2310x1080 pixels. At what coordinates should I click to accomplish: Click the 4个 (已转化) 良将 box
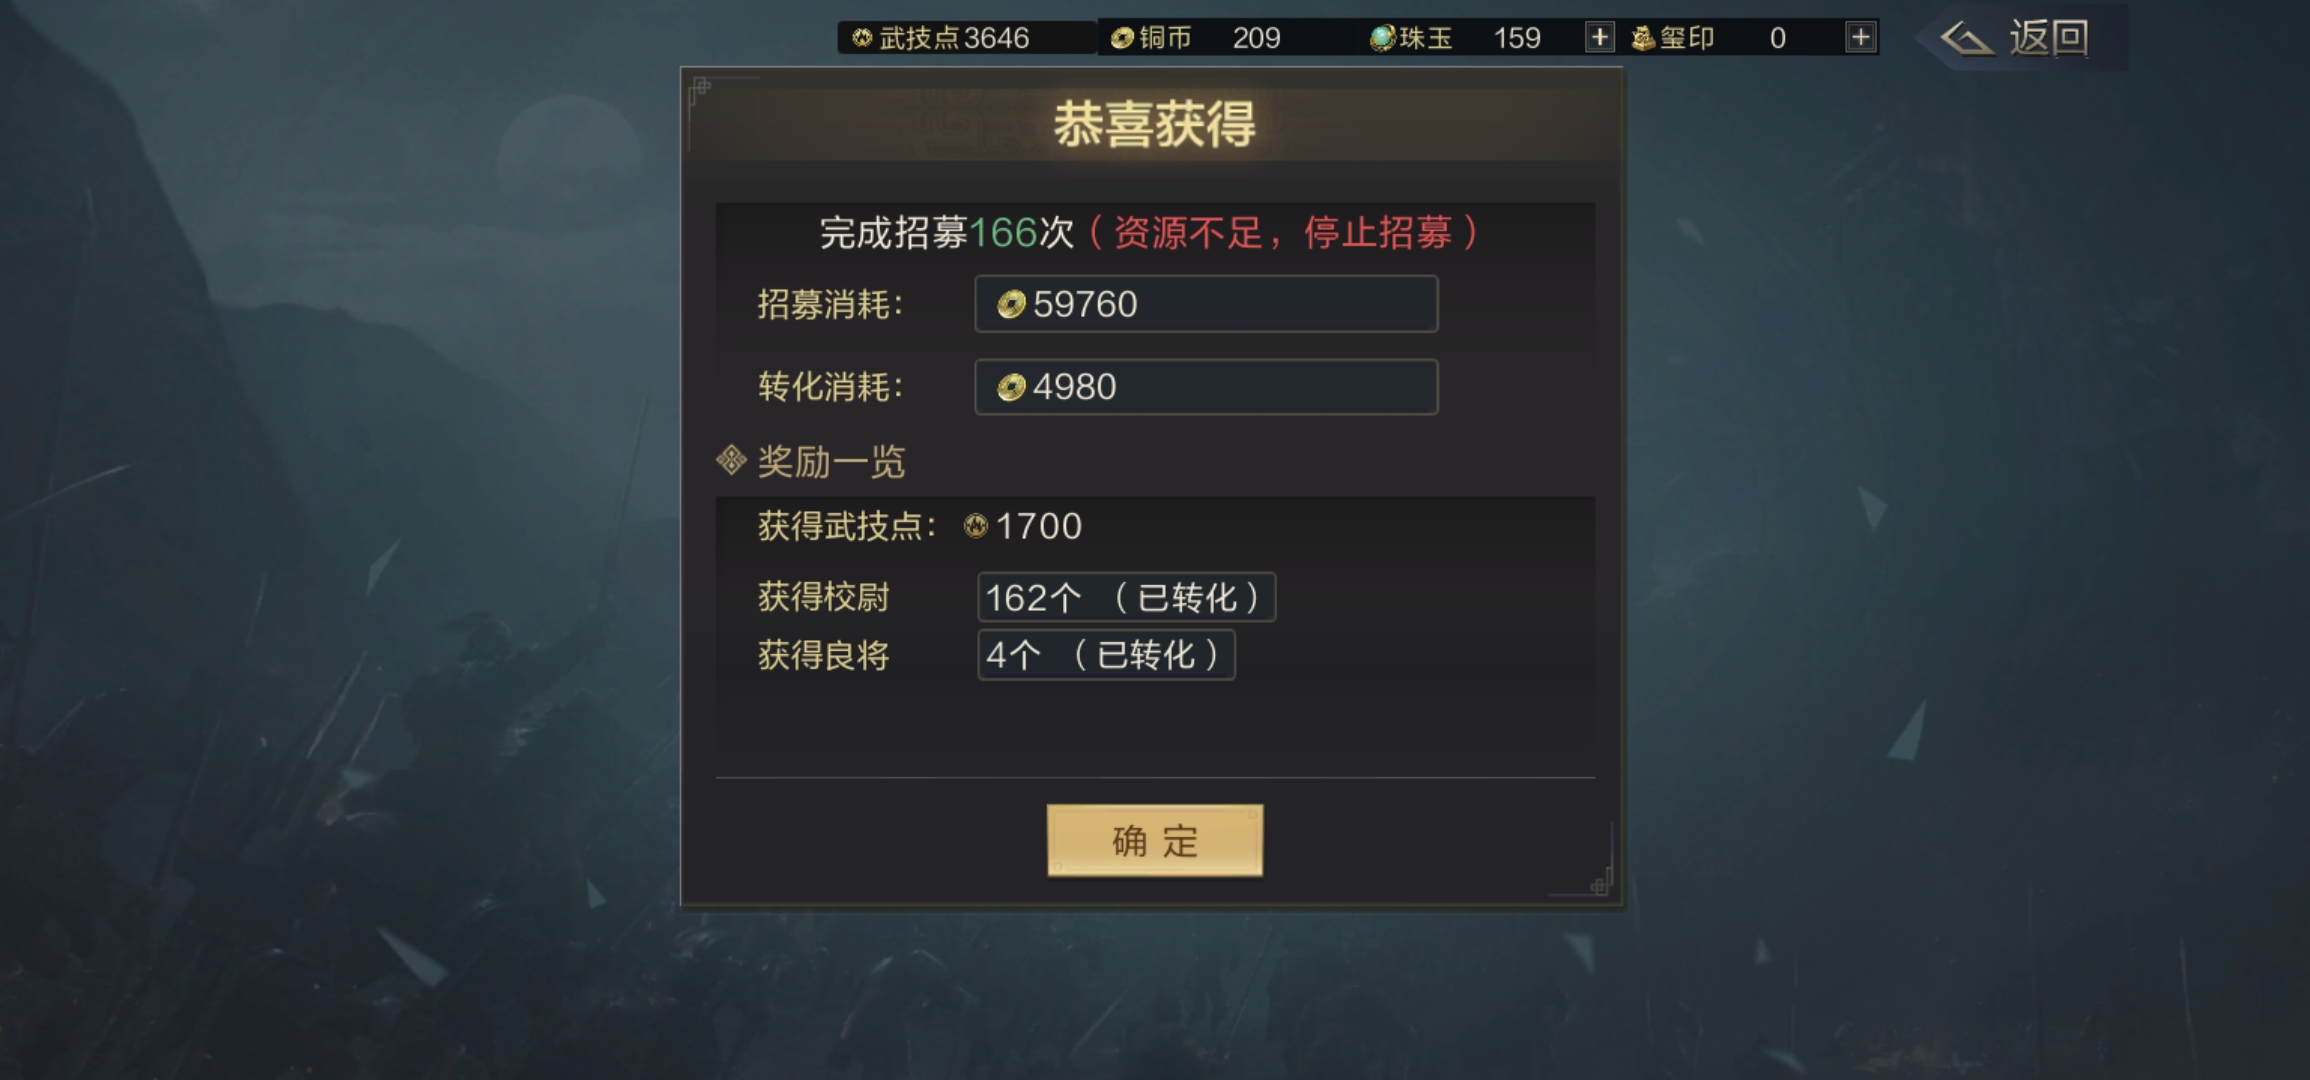tap(1106, 655)
